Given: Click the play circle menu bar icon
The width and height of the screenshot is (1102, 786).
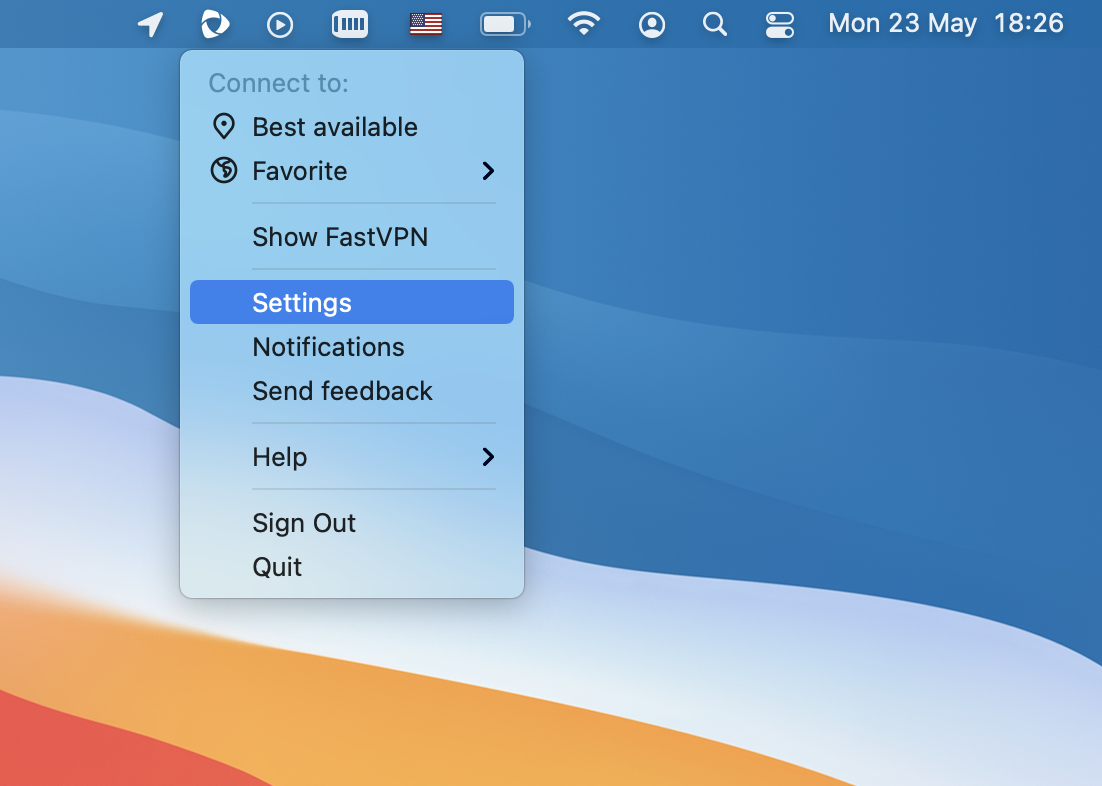Looking at the screenshot, I should point(280,25).
